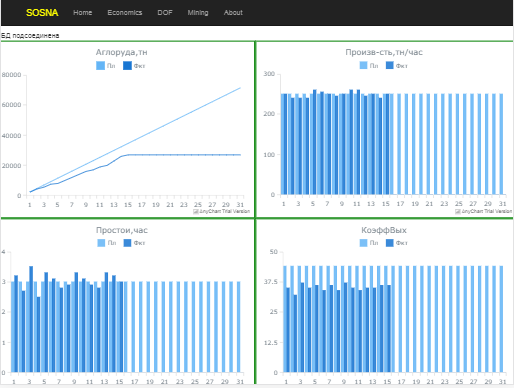Viewport: 514px width, 388px height.
Task: Click the Аглоруда,тн chart title
Action: (x=122, y=52)
